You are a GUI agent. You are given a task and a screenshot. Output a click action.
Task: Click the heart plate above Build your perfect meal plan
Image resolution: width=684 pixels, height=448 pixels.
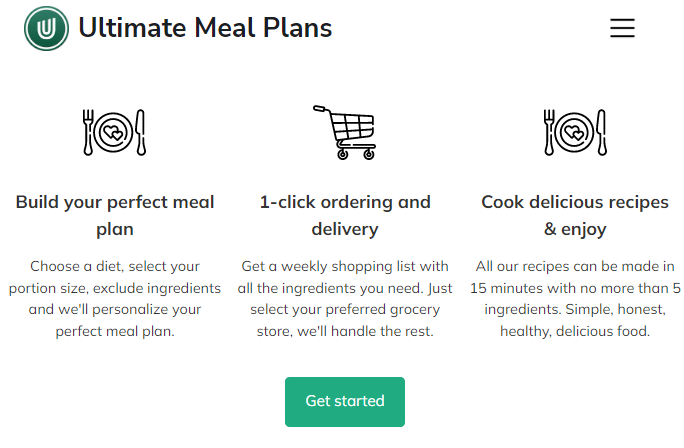(114, 132)
